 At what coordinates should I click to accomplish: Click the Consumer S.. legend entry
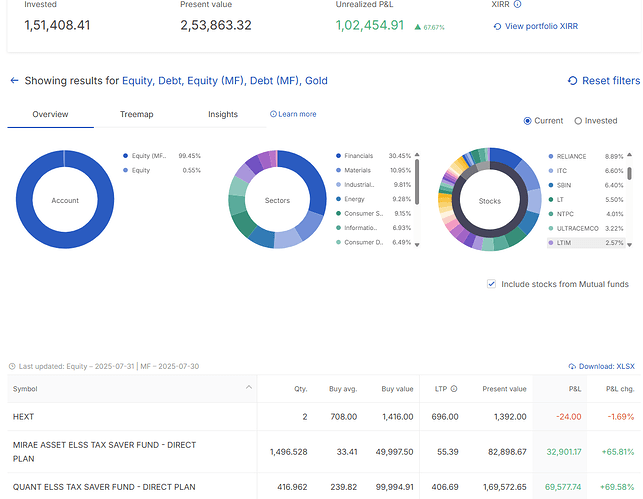tap(373, 214)
